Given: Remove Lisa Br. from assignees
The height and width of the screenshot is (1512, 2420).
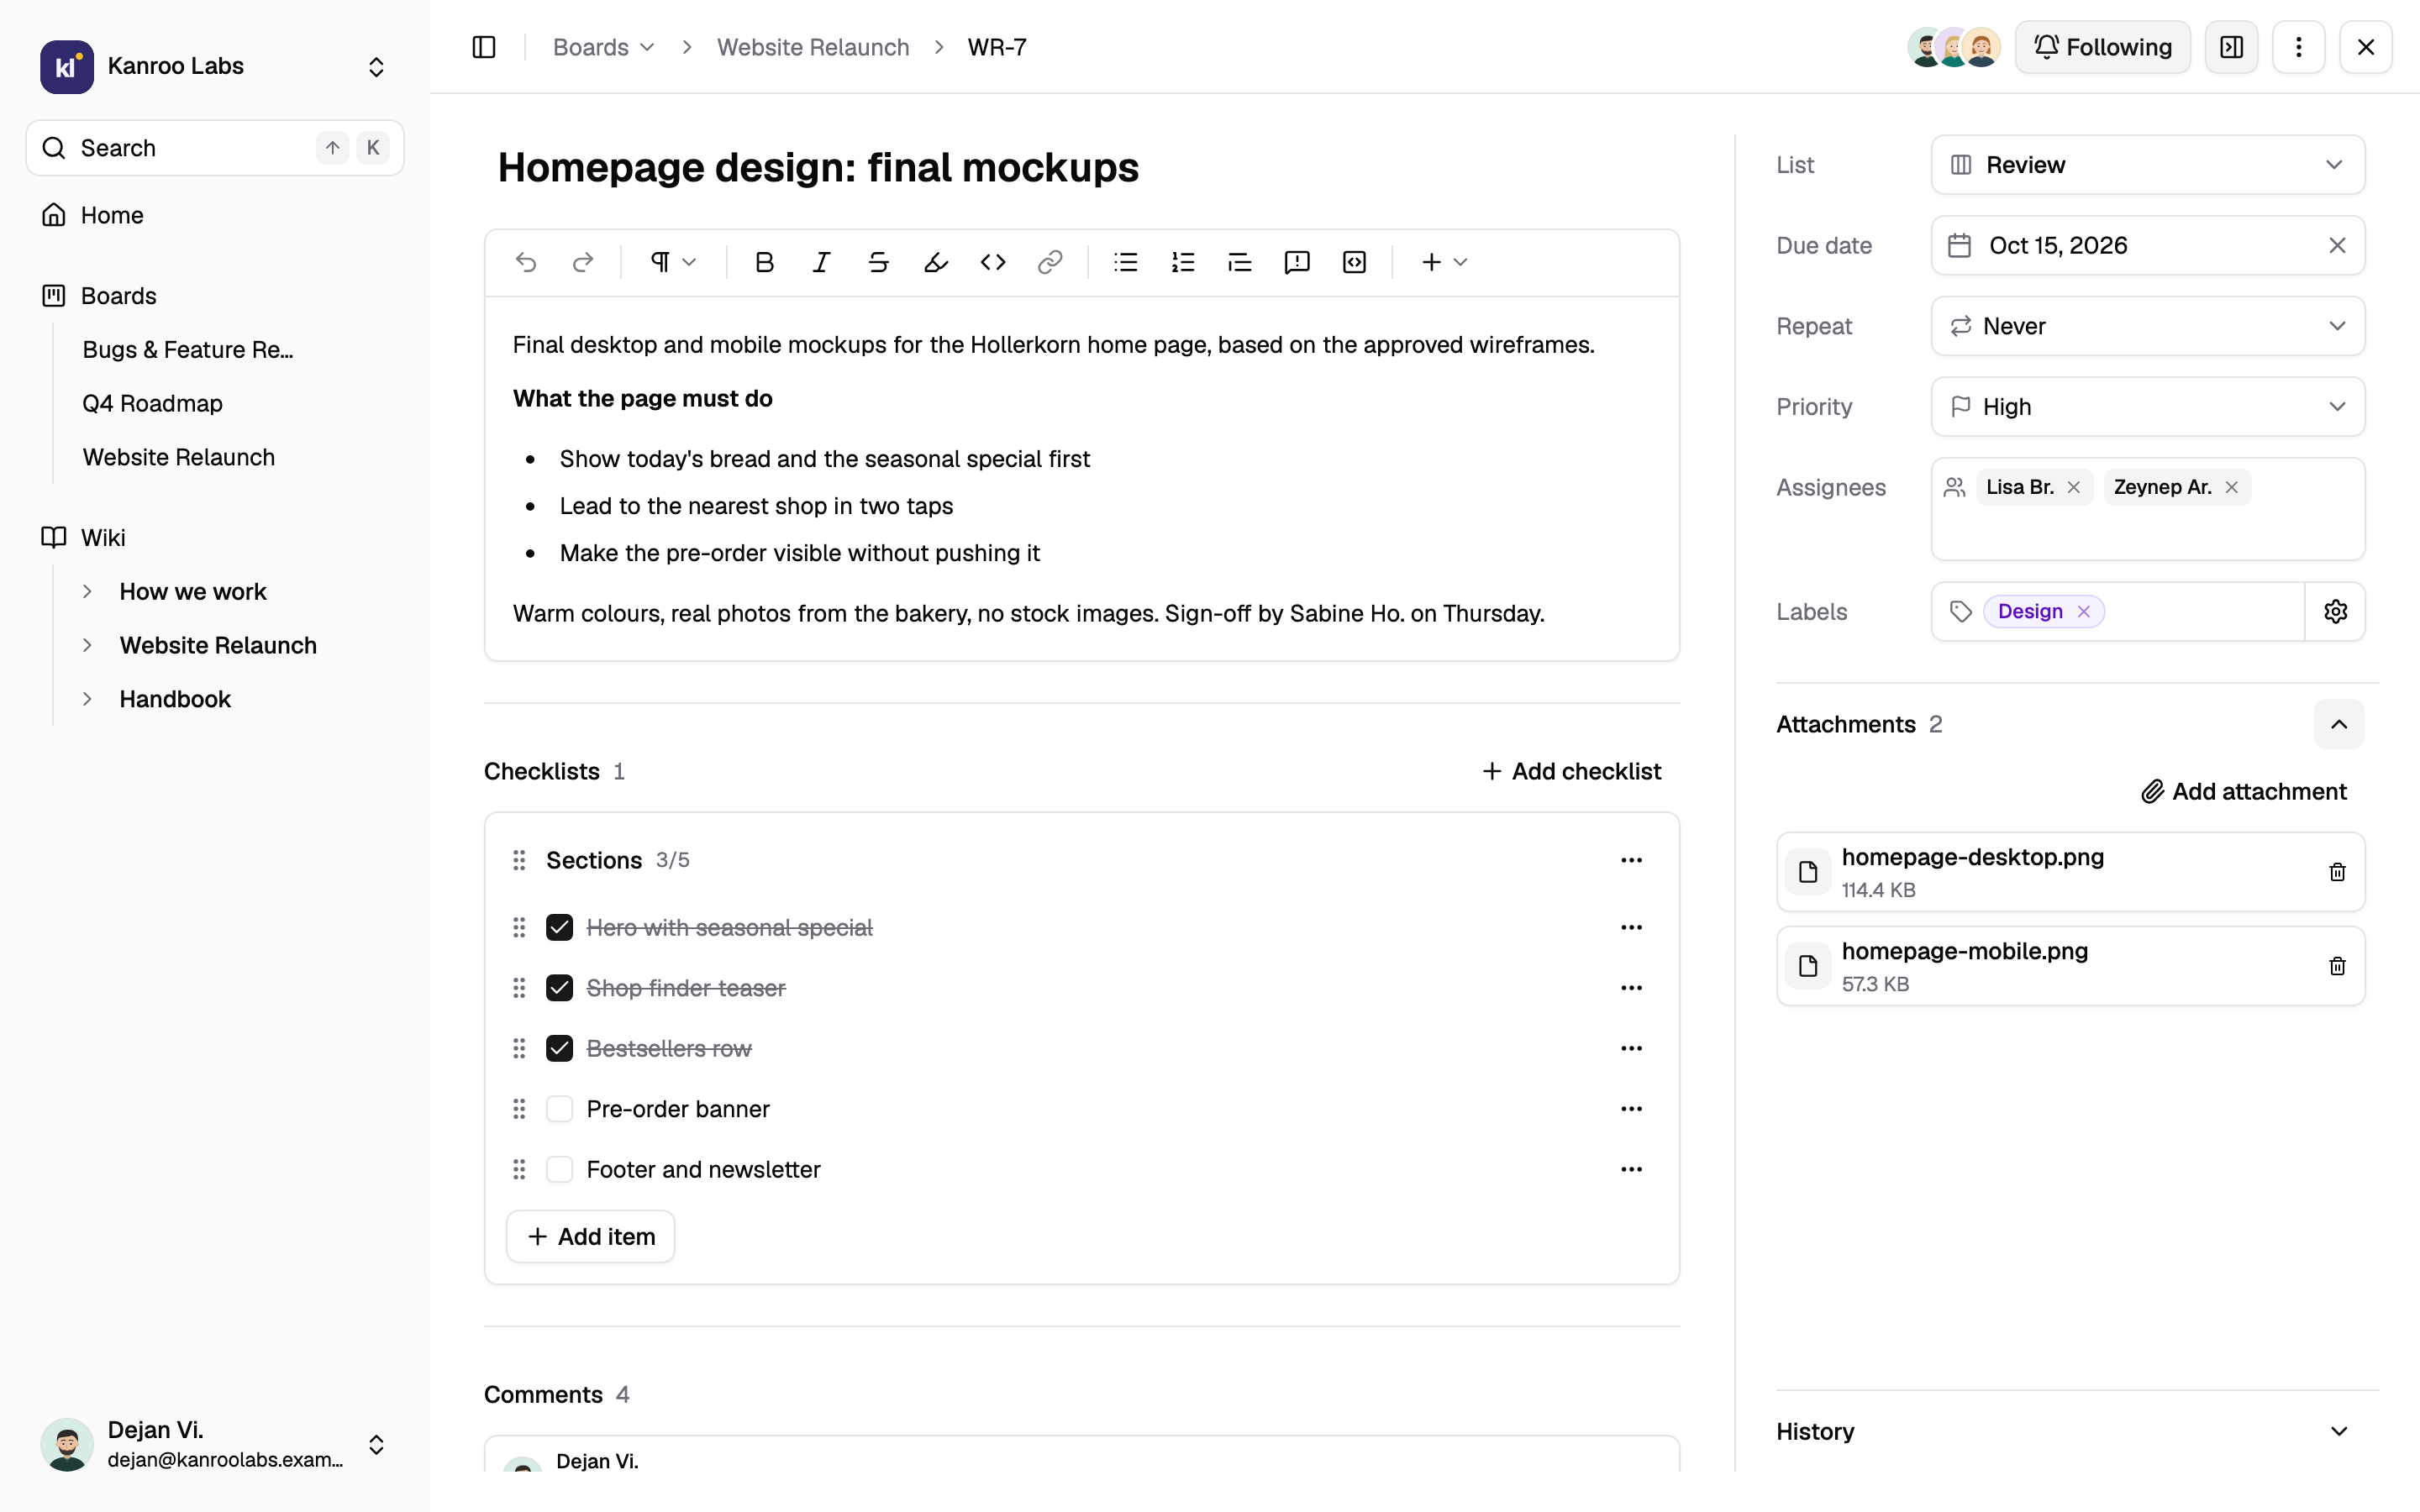Looking at the screenshot, I should [2074, 487].
